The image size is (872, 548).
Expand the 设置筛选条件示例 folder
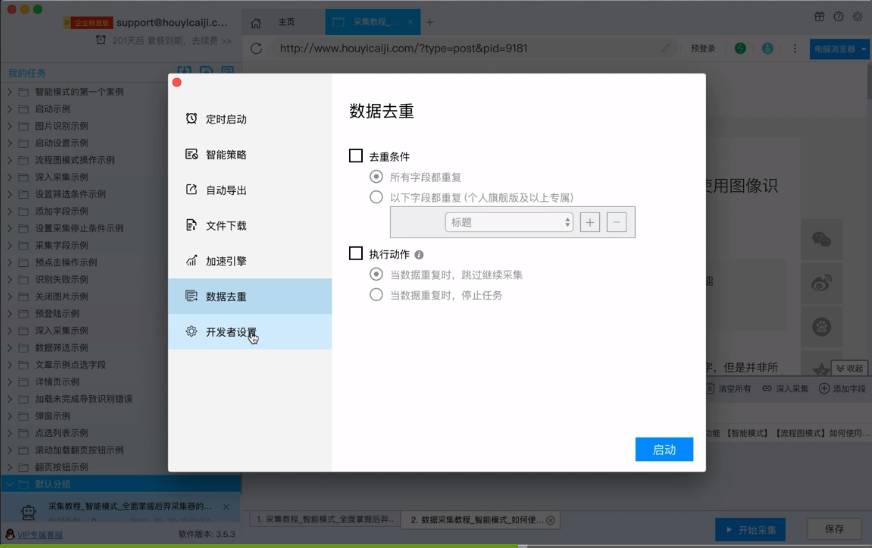coord(9,194)
